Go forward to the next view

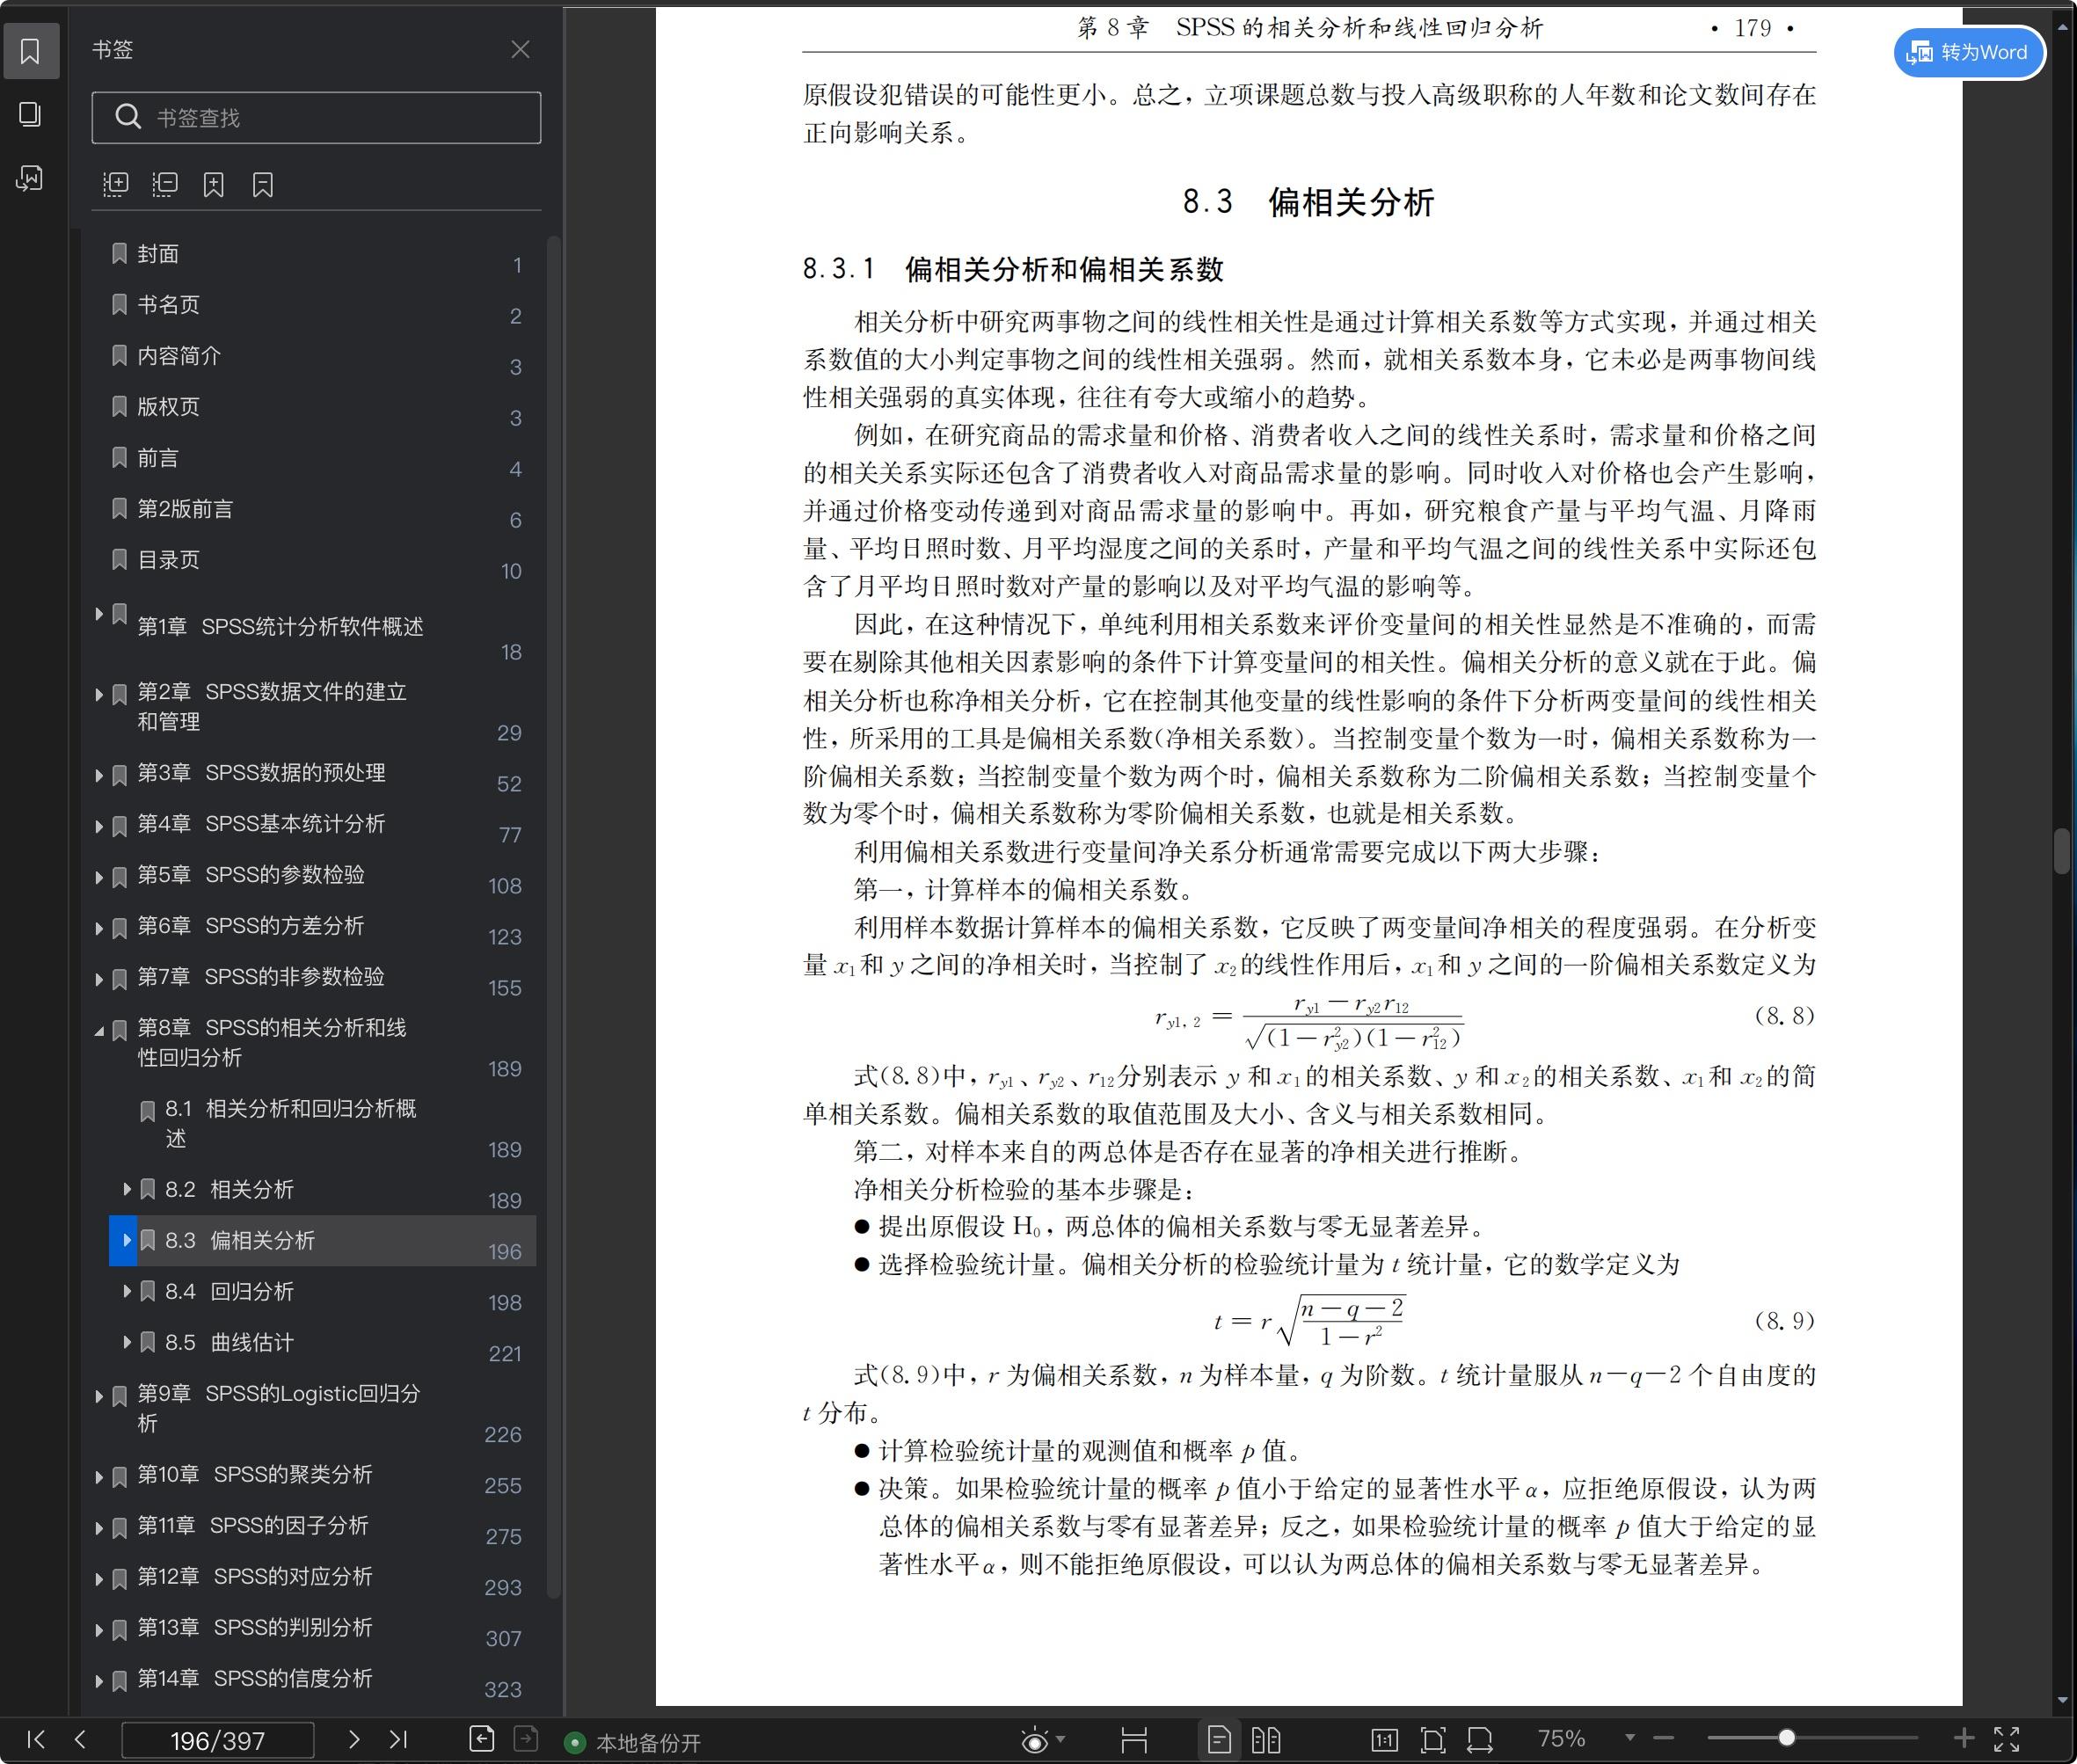click(526, 1739)
